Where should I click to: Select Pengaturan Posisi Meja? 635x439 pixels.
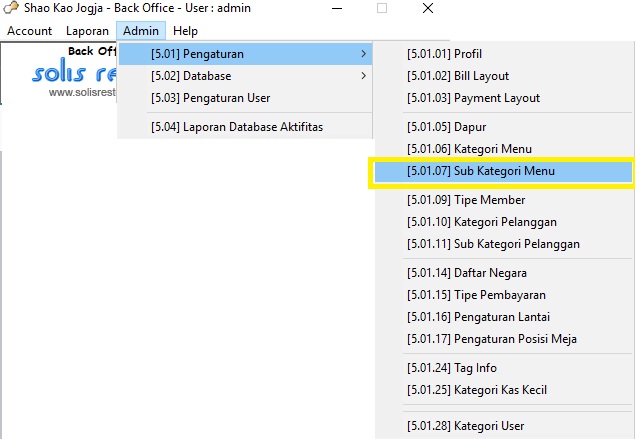491,339
